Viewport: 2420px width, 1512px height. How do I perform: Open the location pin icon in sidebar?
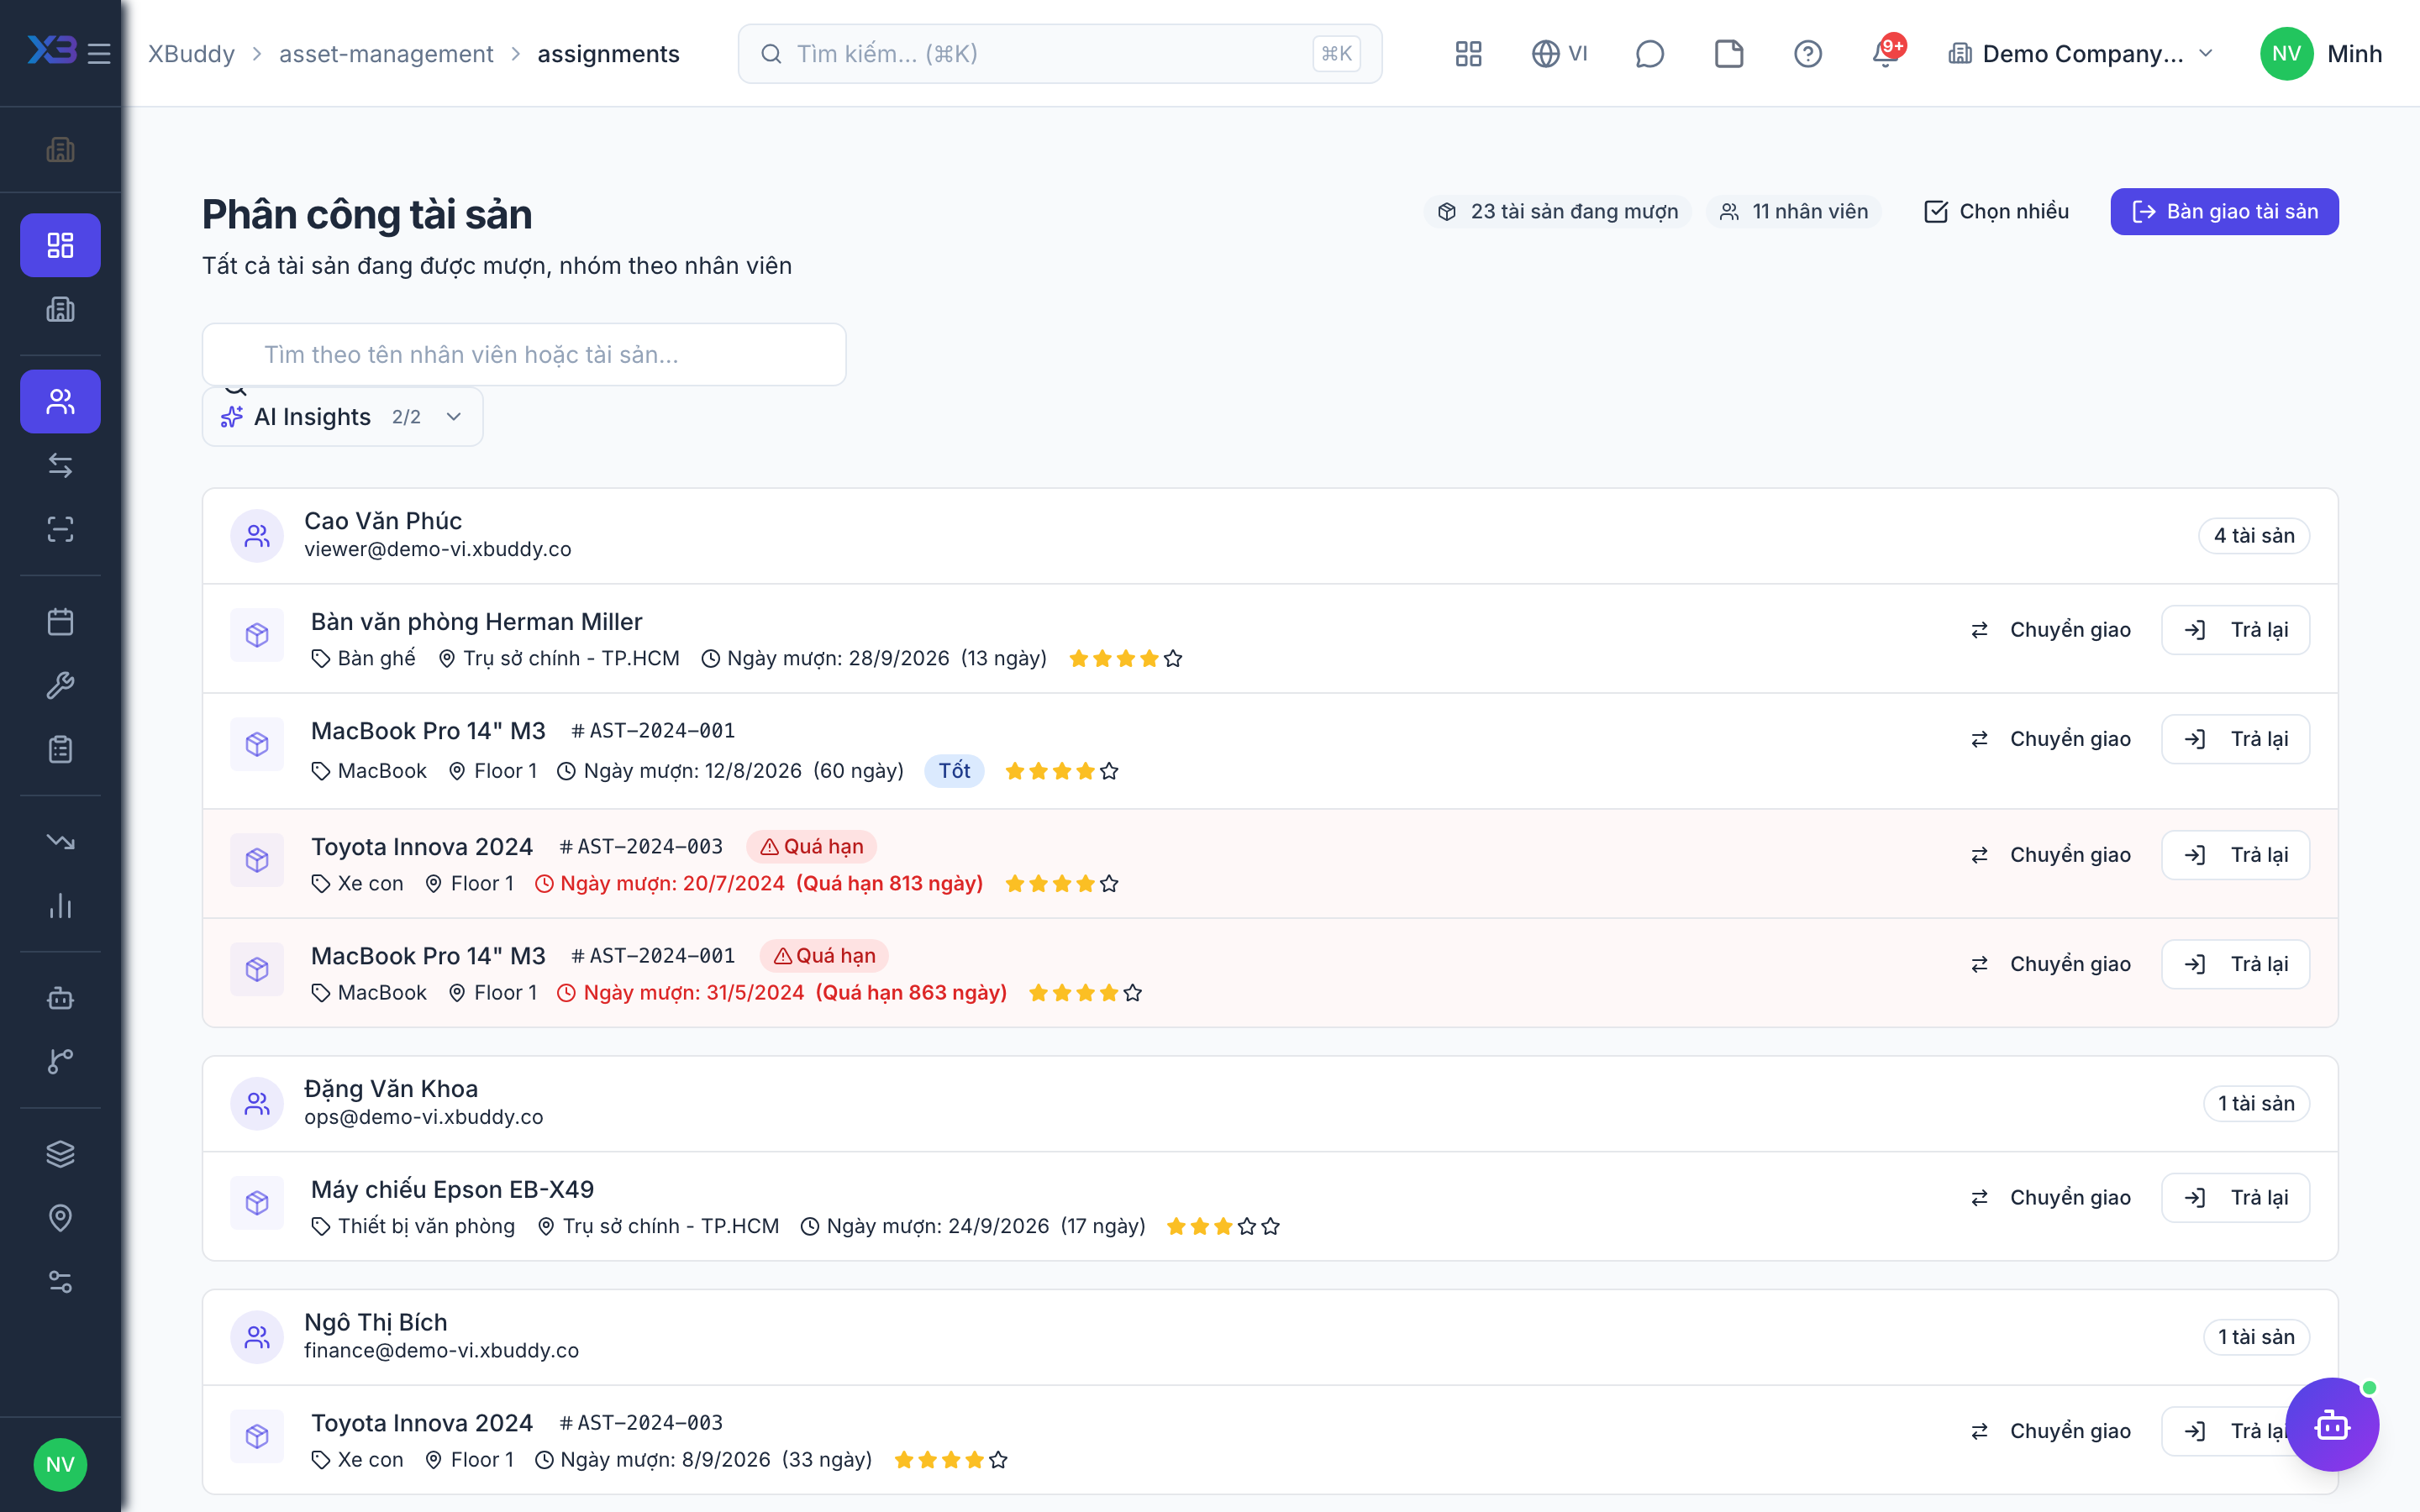(60, 1218)
